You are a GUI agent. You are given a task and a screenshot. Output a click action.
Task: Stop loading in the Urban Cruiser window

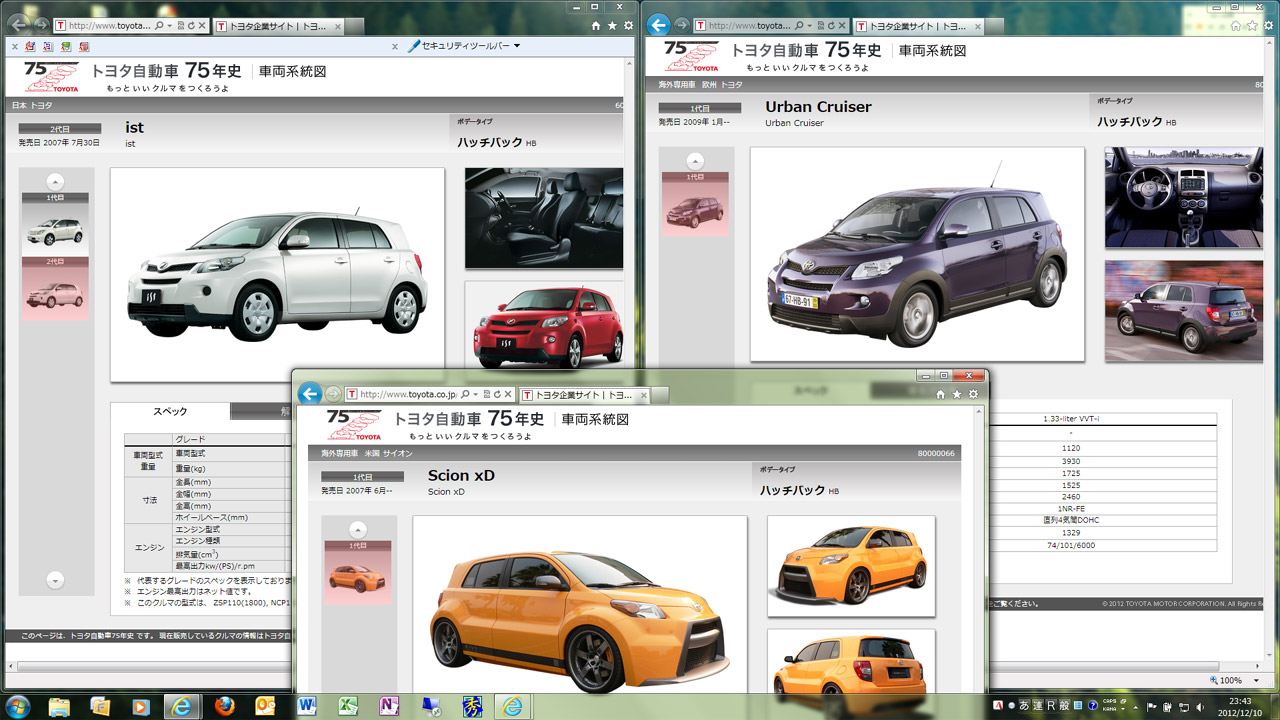[842, 26]
